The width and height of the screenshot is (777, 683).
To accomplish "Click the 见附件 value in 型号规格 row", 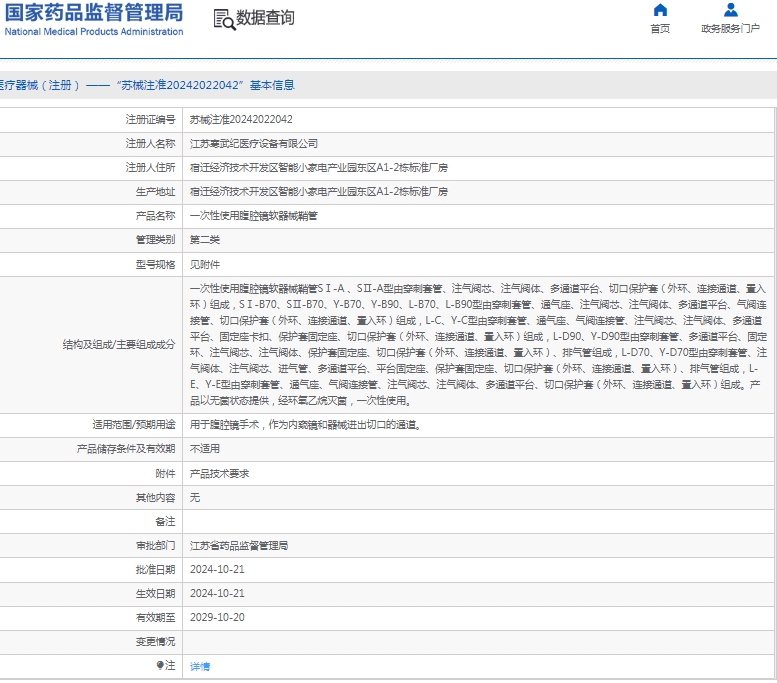I will tap(205, 265).
